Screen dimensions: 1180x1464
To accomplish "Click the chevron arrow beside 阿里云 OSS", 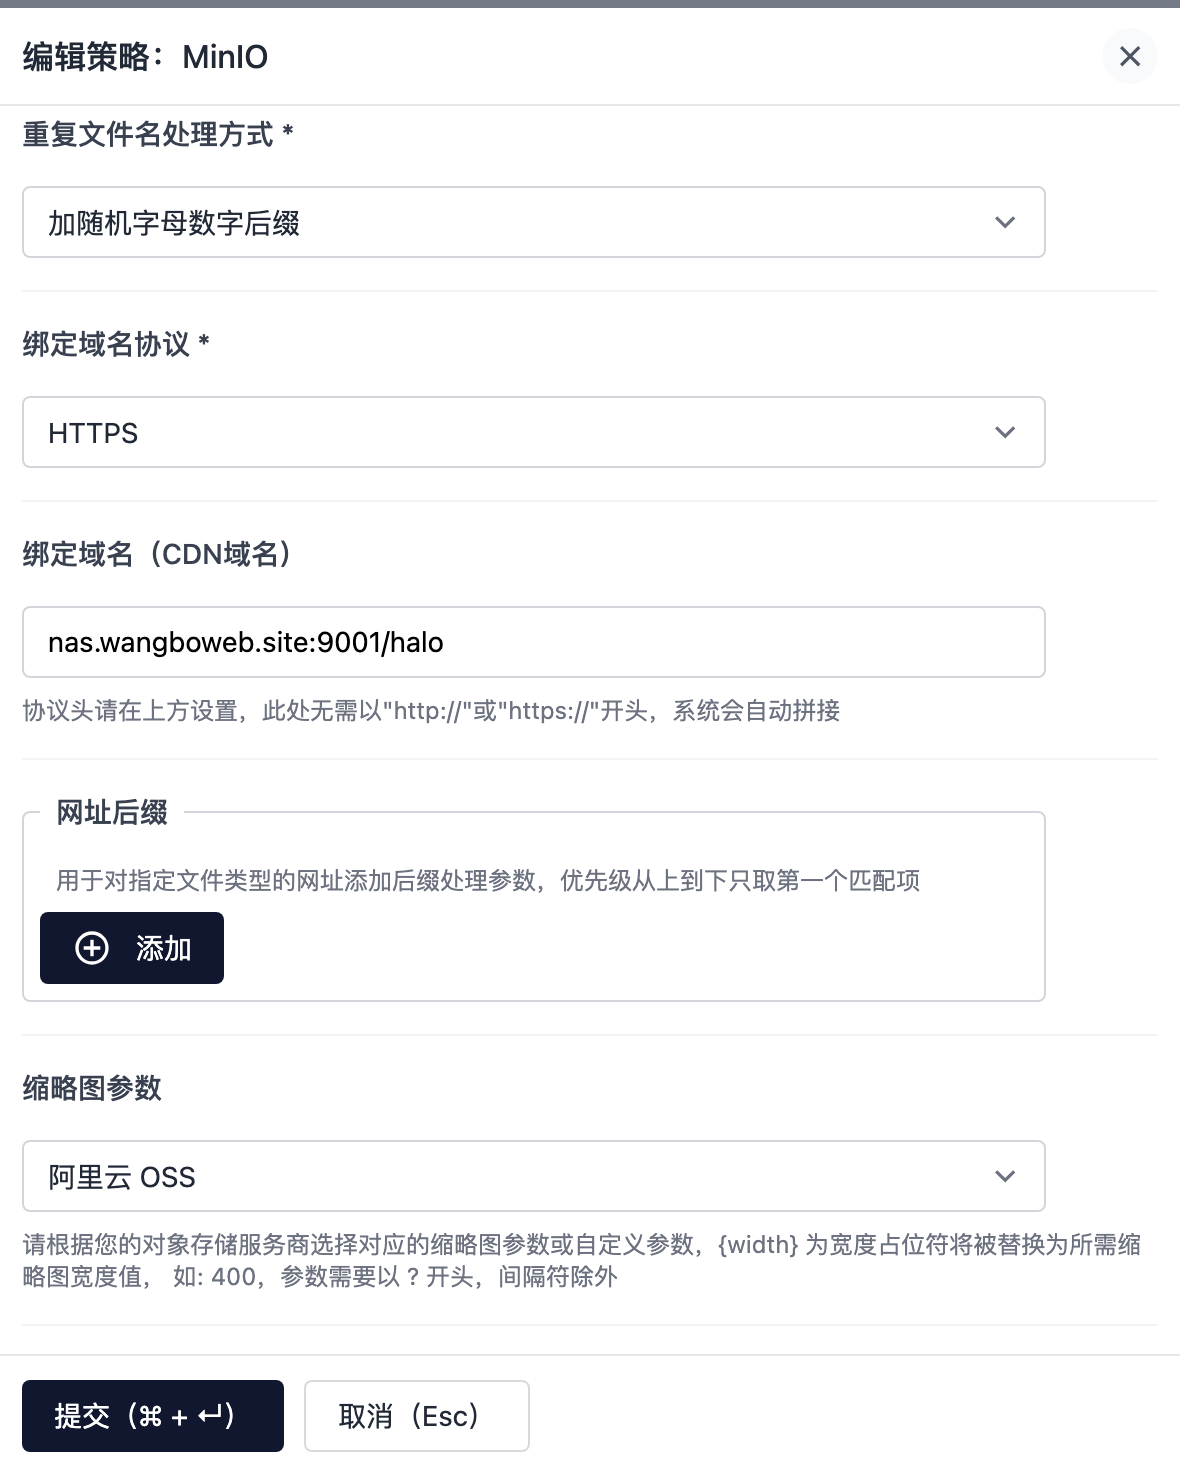I will (x=1005, y=1176).
